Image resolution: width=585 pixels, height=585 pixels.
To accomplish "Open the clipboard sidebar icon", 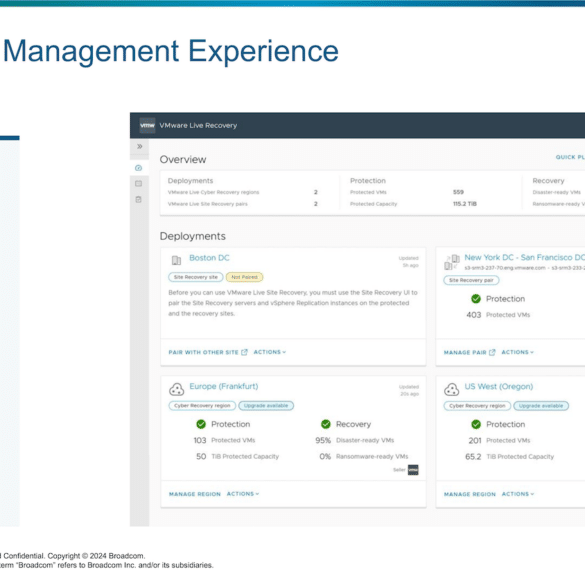I will tap(138, 199).
